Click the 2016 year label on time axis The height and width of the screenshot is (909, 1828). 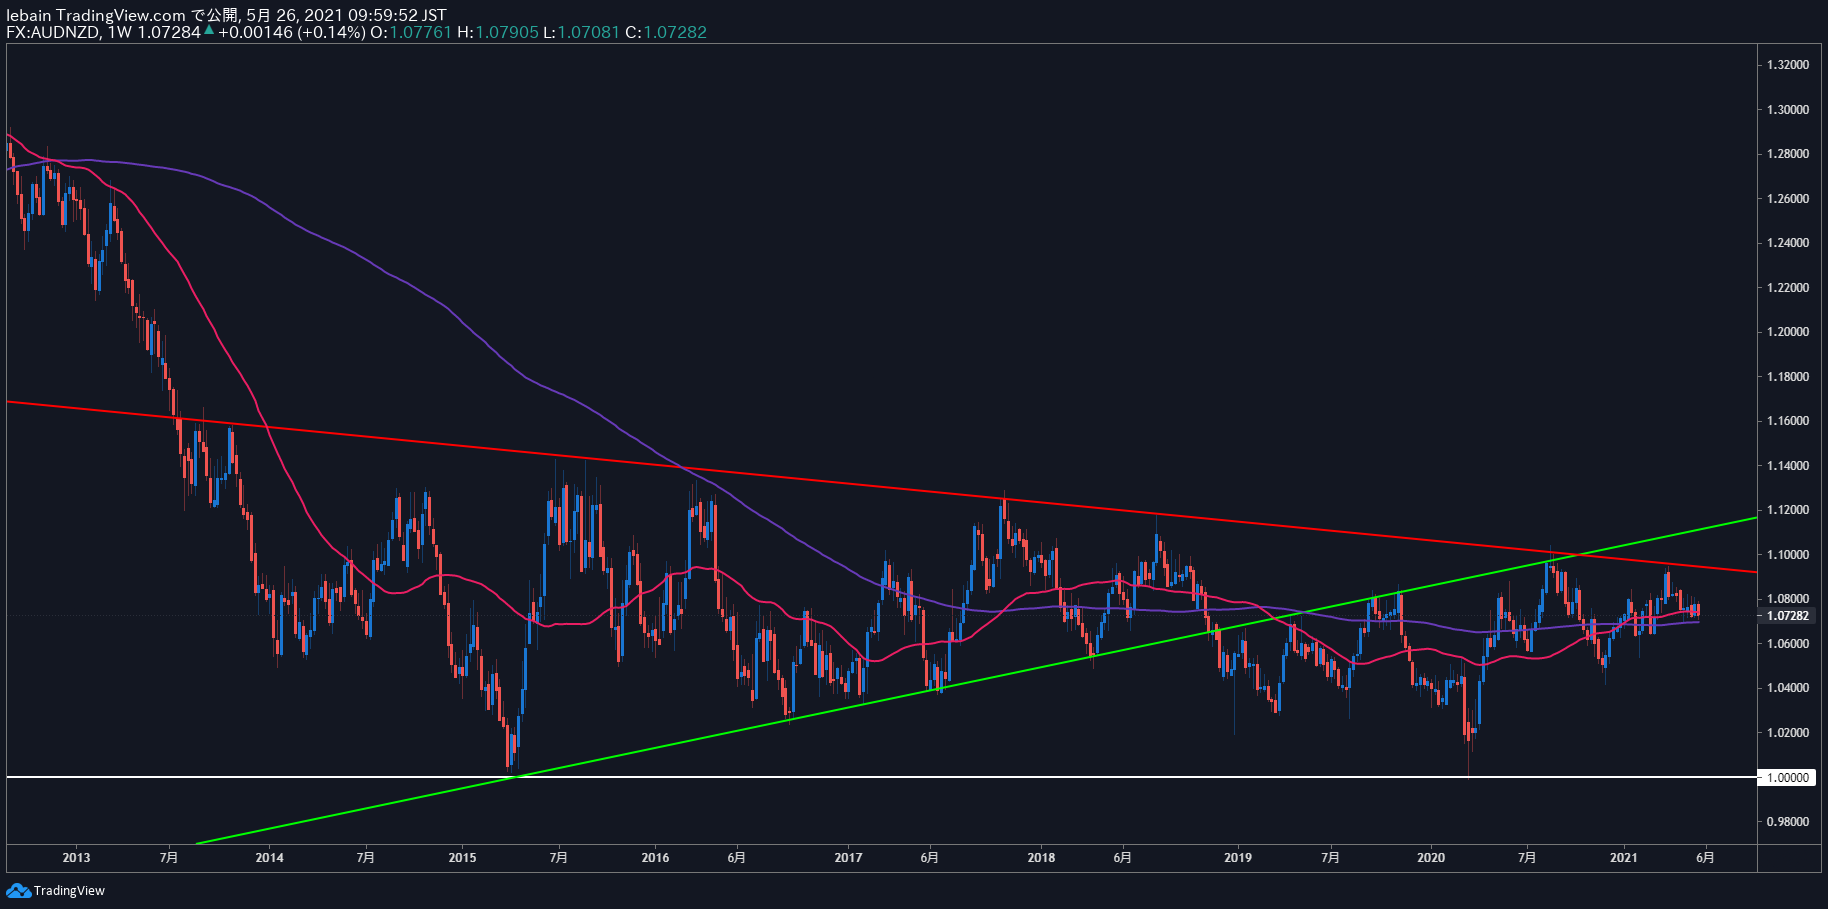(x=655, y=857)
